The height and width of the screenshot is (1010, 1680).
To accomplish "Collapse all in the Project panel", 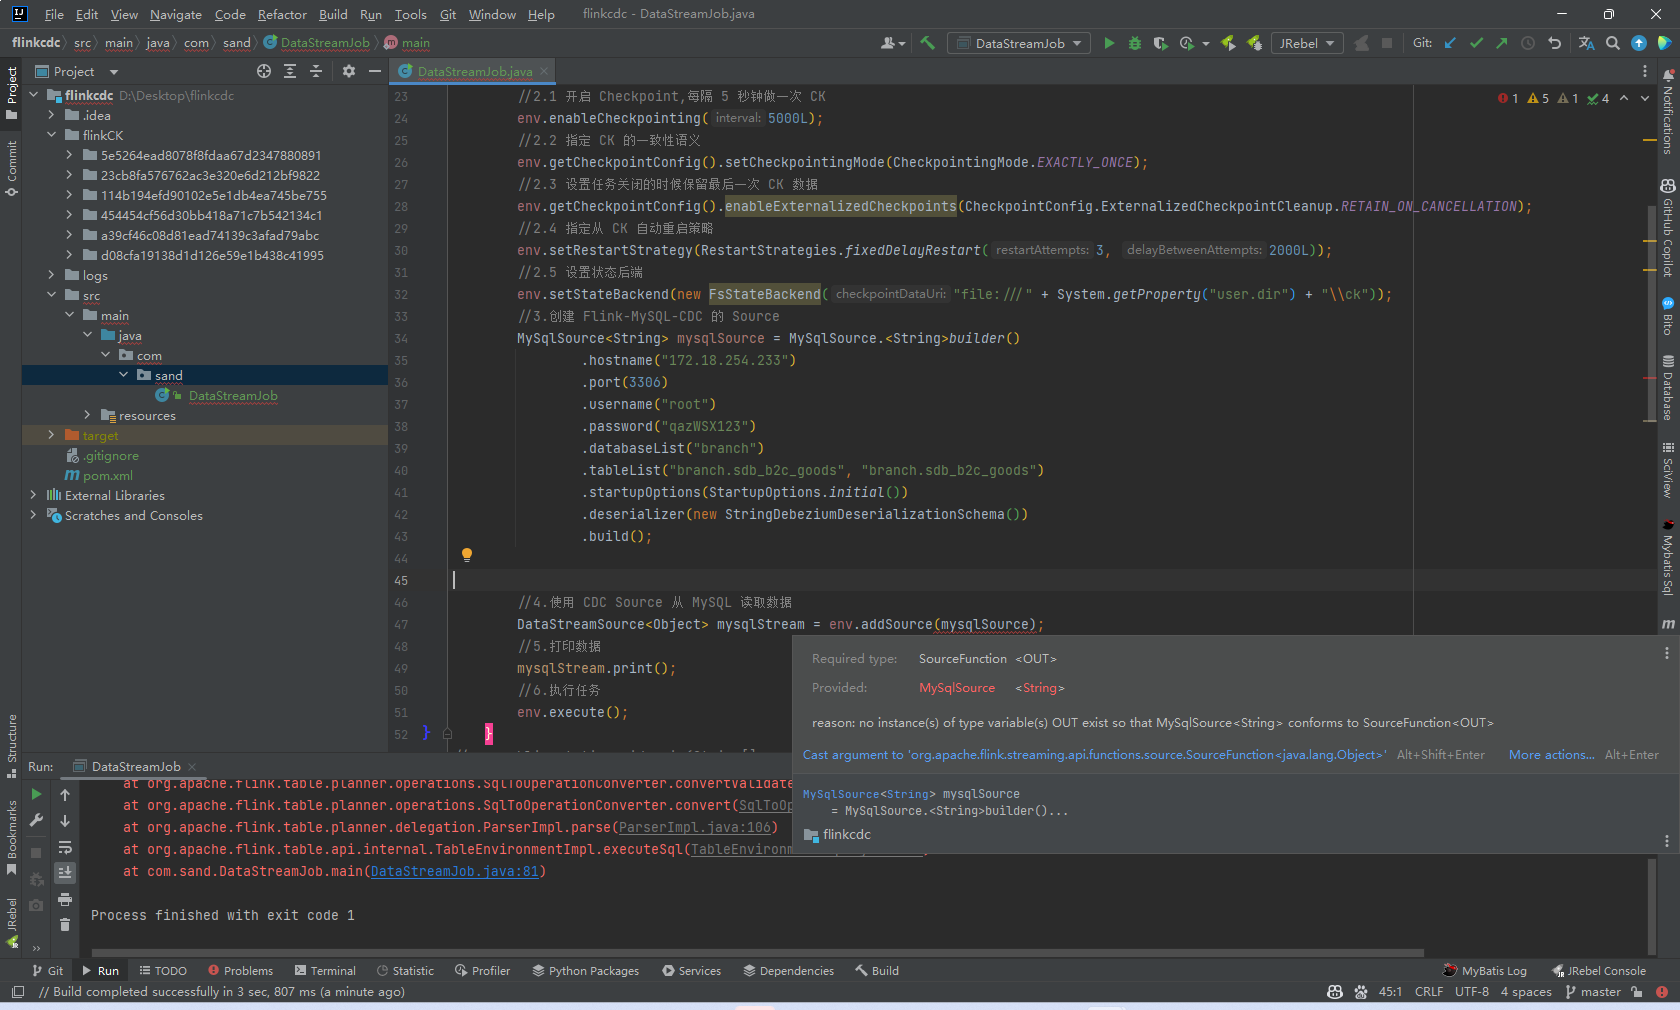I will click(x=316, y=71).
